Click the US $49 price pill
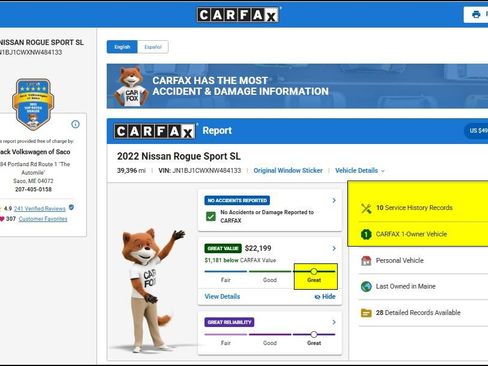Viewport: 488px width, 366px height. 477,131
